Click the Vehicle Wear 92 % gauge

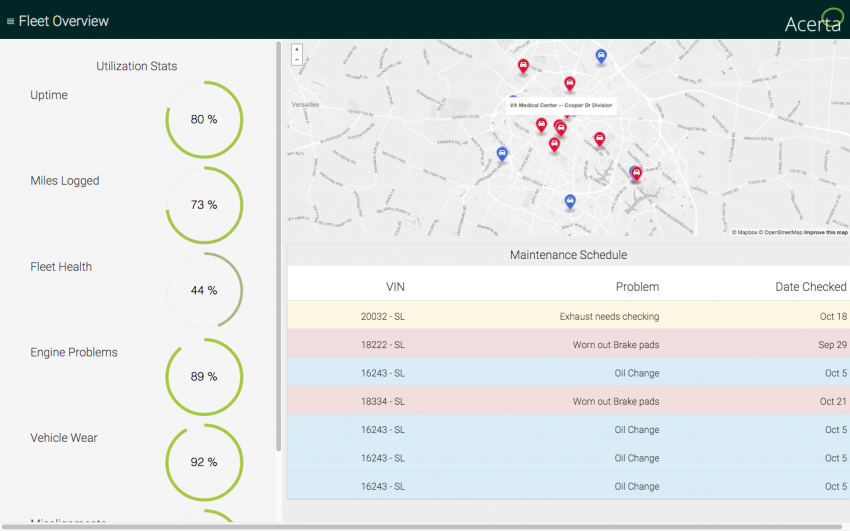(204, 462)
